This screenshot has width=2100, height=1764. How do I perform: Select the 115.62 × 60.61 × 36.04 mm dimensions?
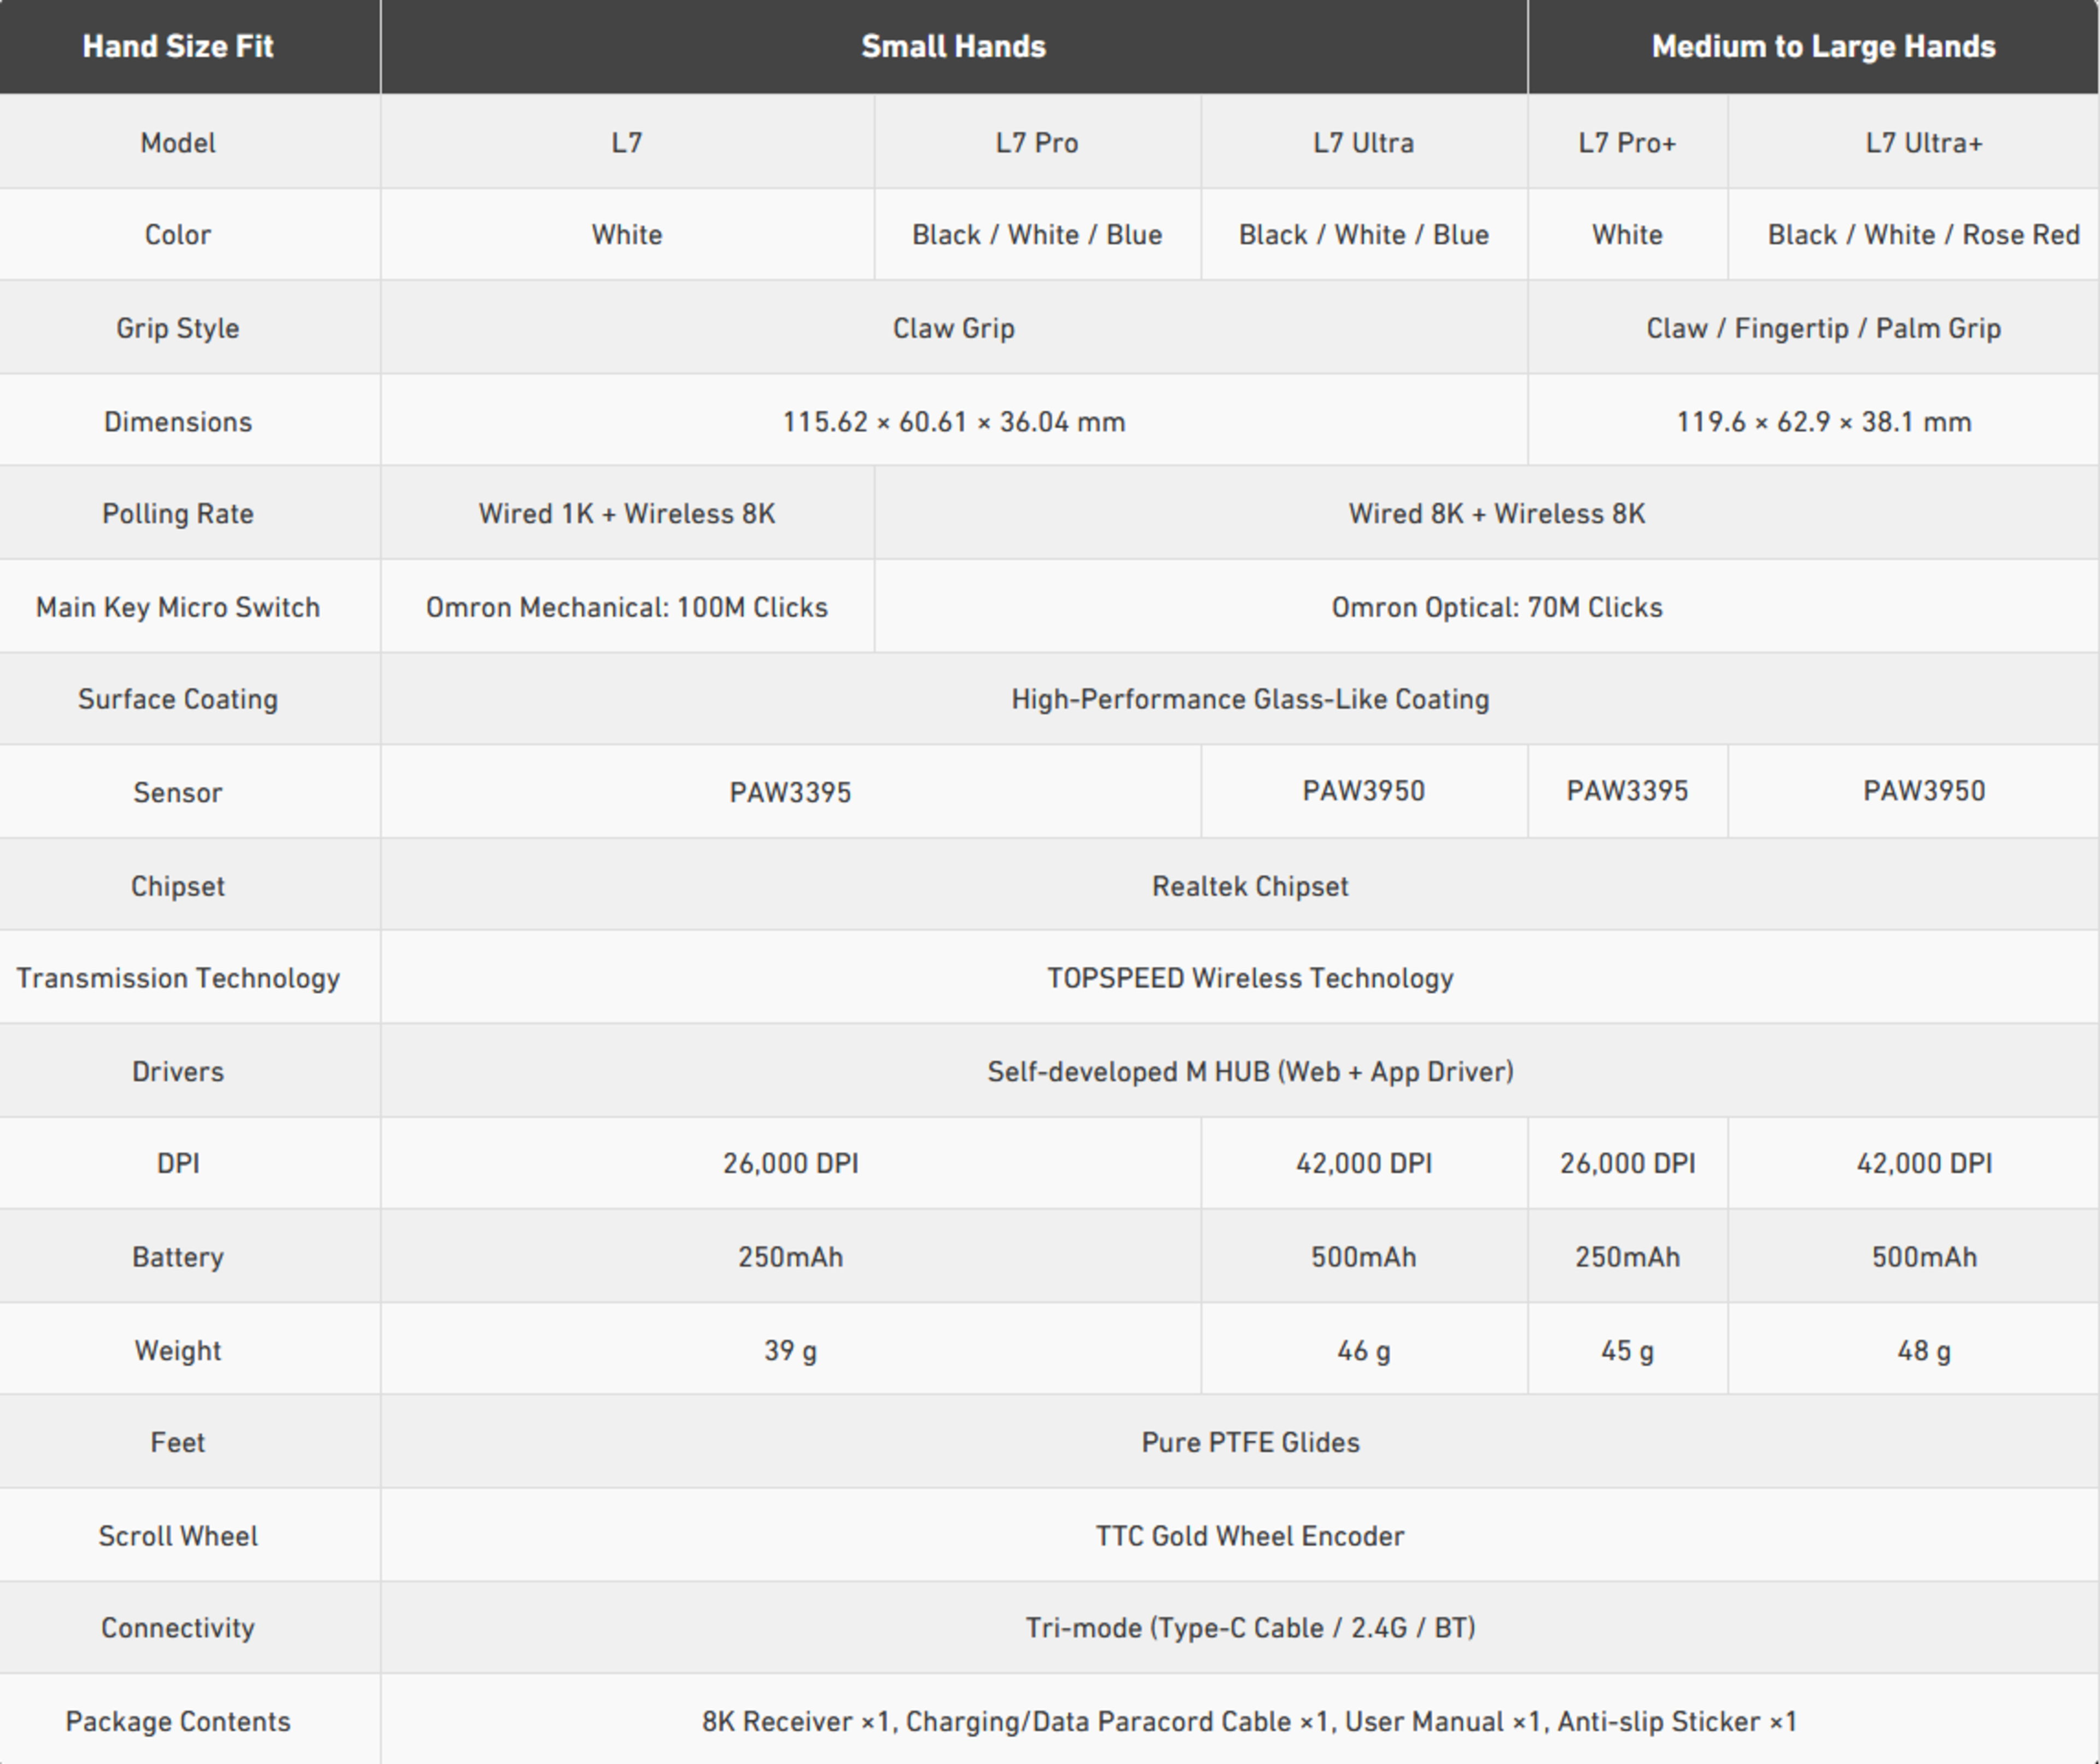point(953,422)
